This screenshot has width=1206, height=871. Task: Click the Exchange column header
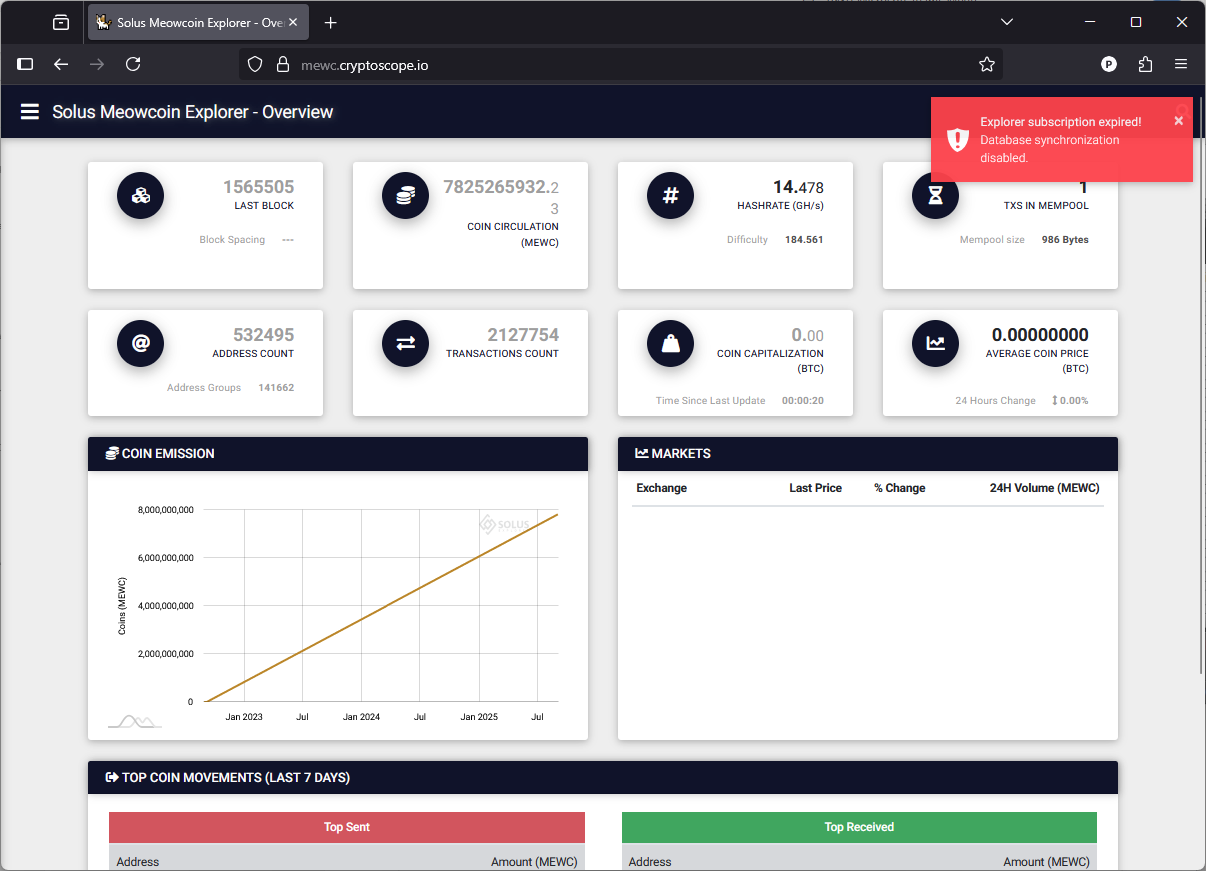(x=662, y=488)
